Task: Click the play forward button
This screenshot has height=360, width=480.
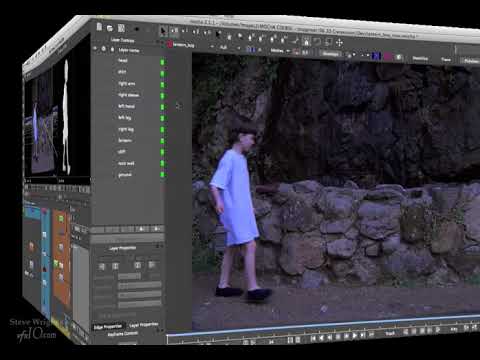Action: 354,336
